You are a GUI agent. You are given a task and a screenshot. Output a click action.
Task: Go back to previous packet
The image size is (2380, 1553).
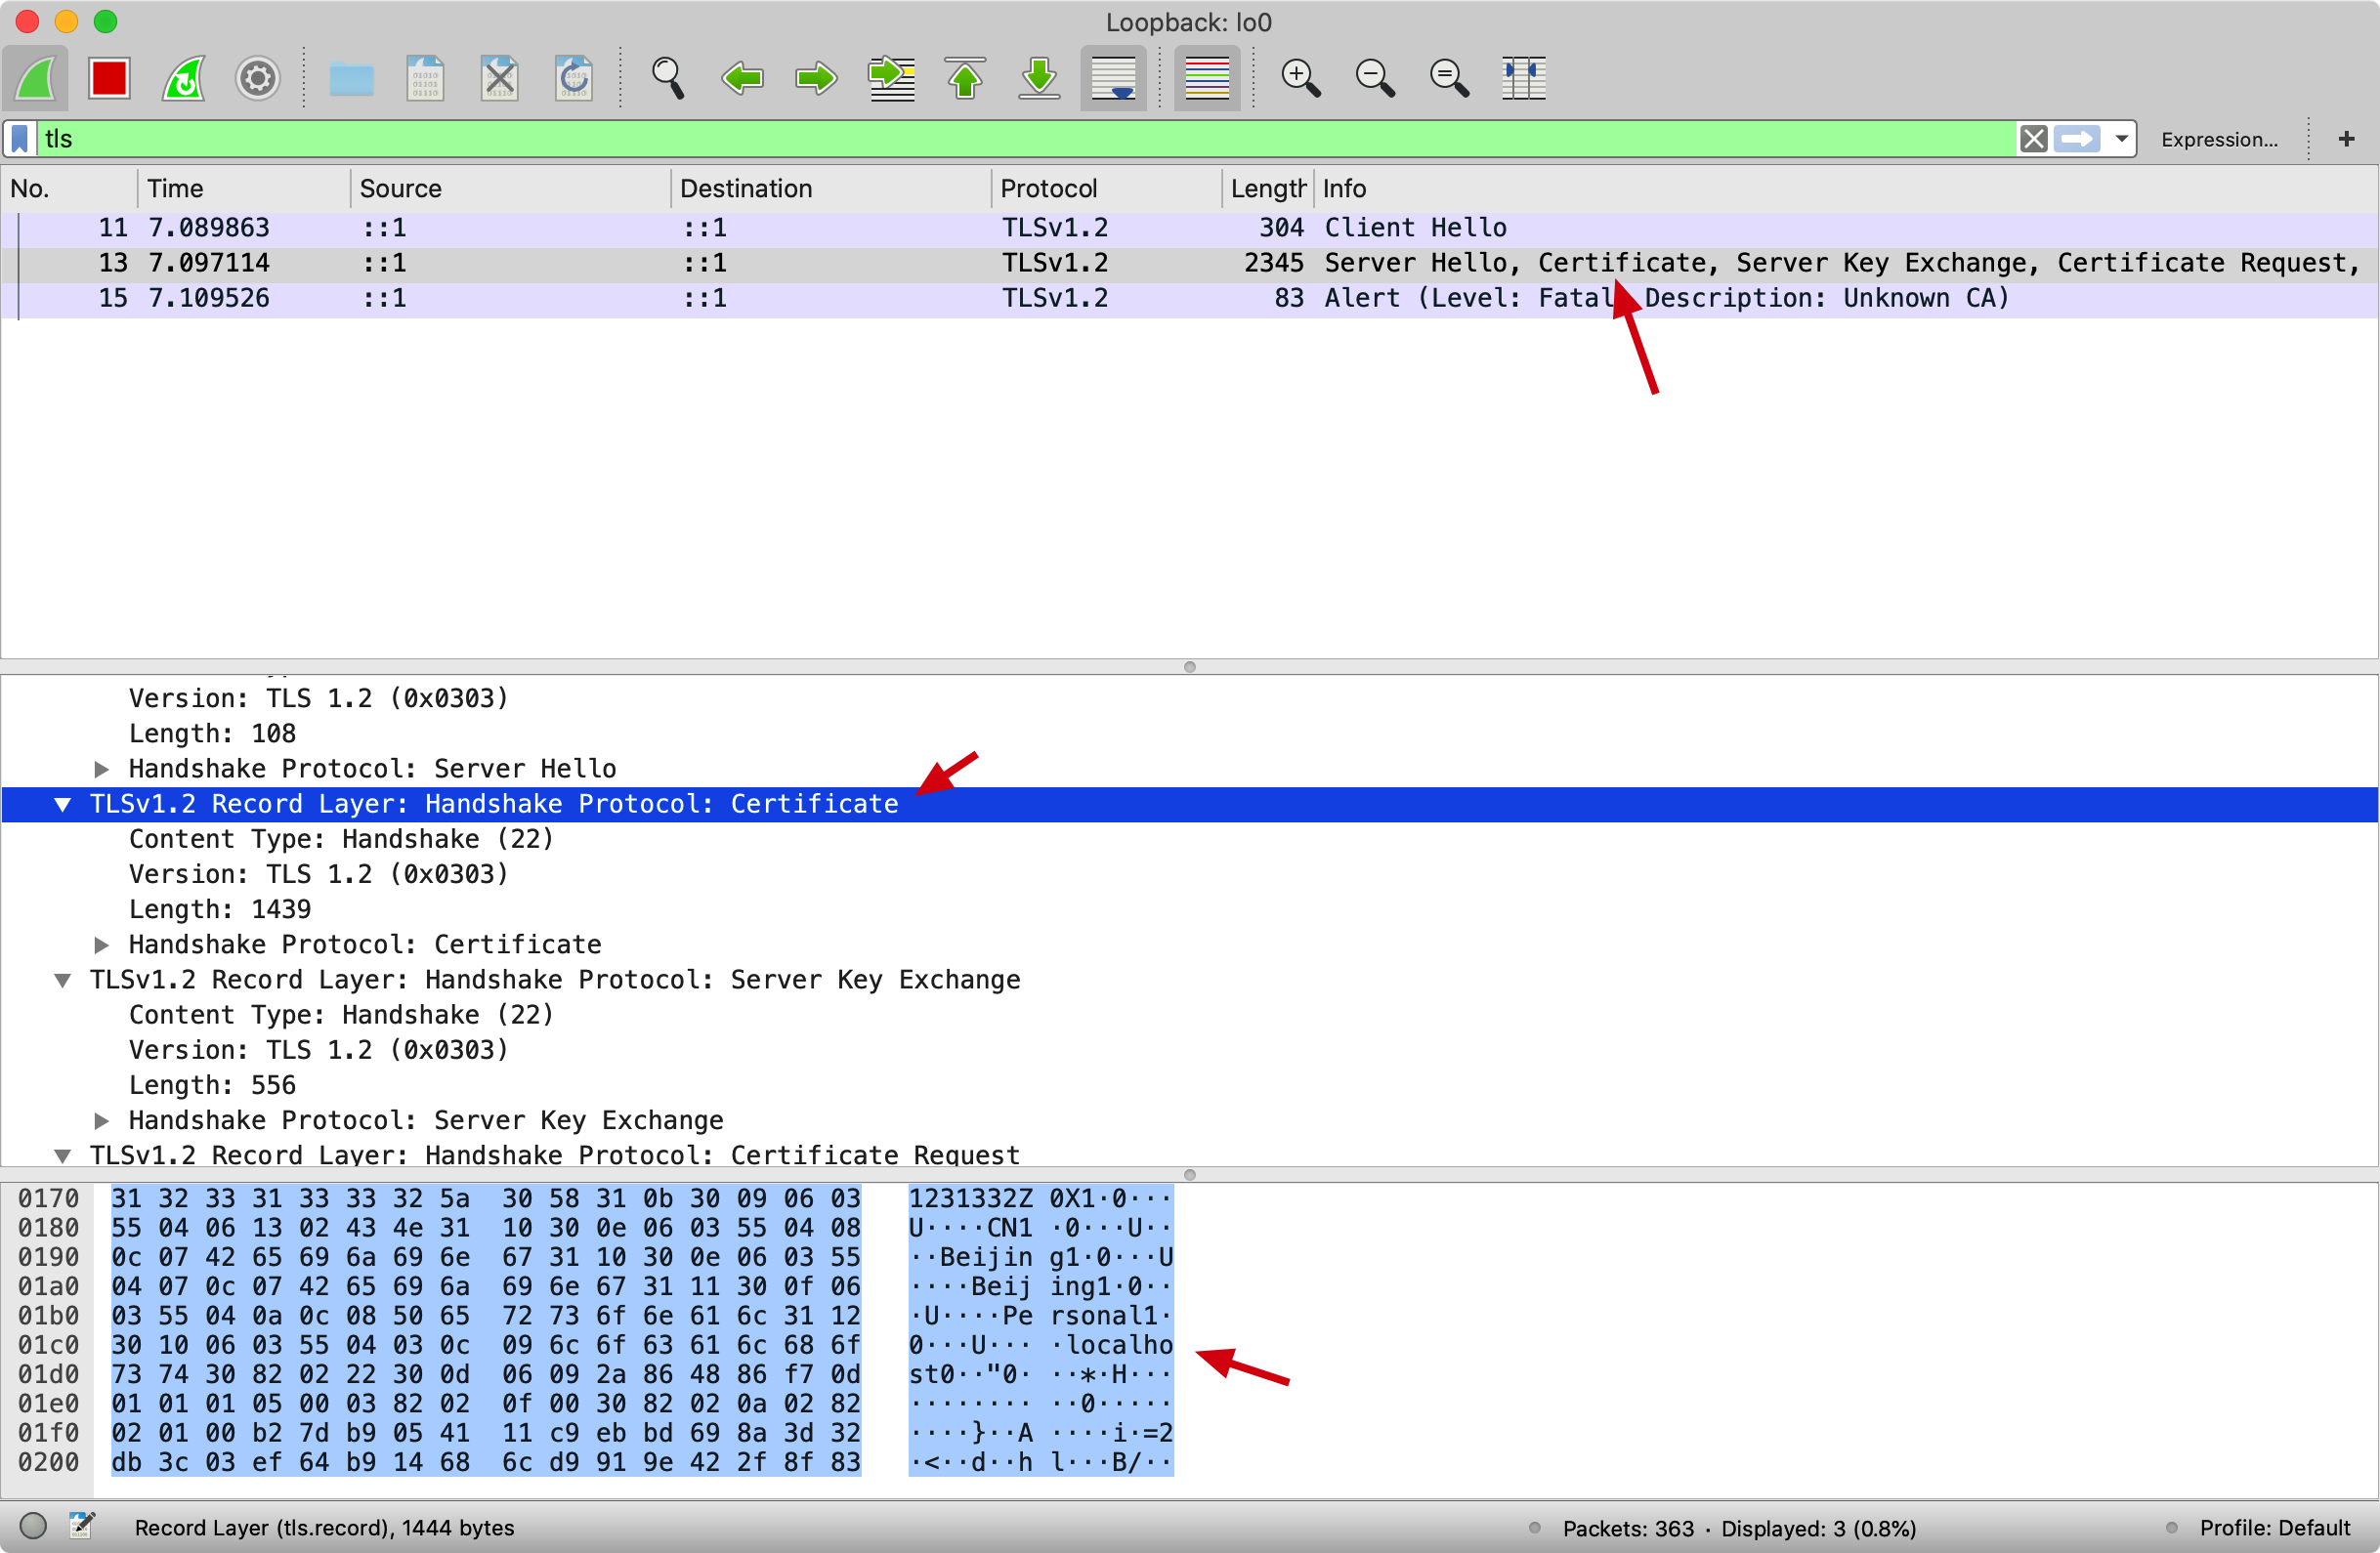(x=742, y=78)
